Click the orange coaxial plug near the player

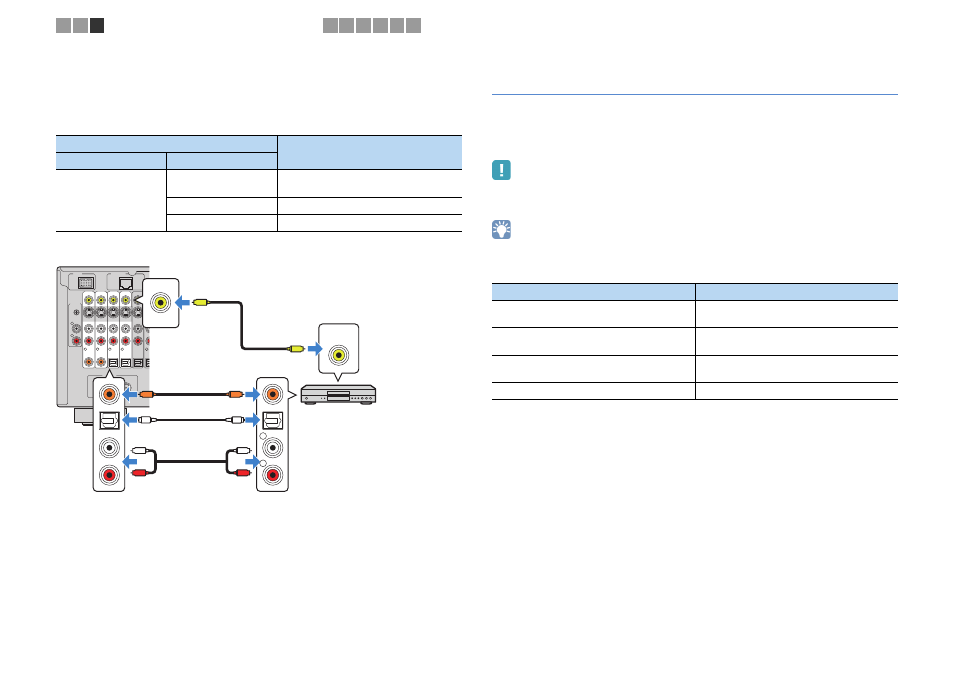pos(235,394)
